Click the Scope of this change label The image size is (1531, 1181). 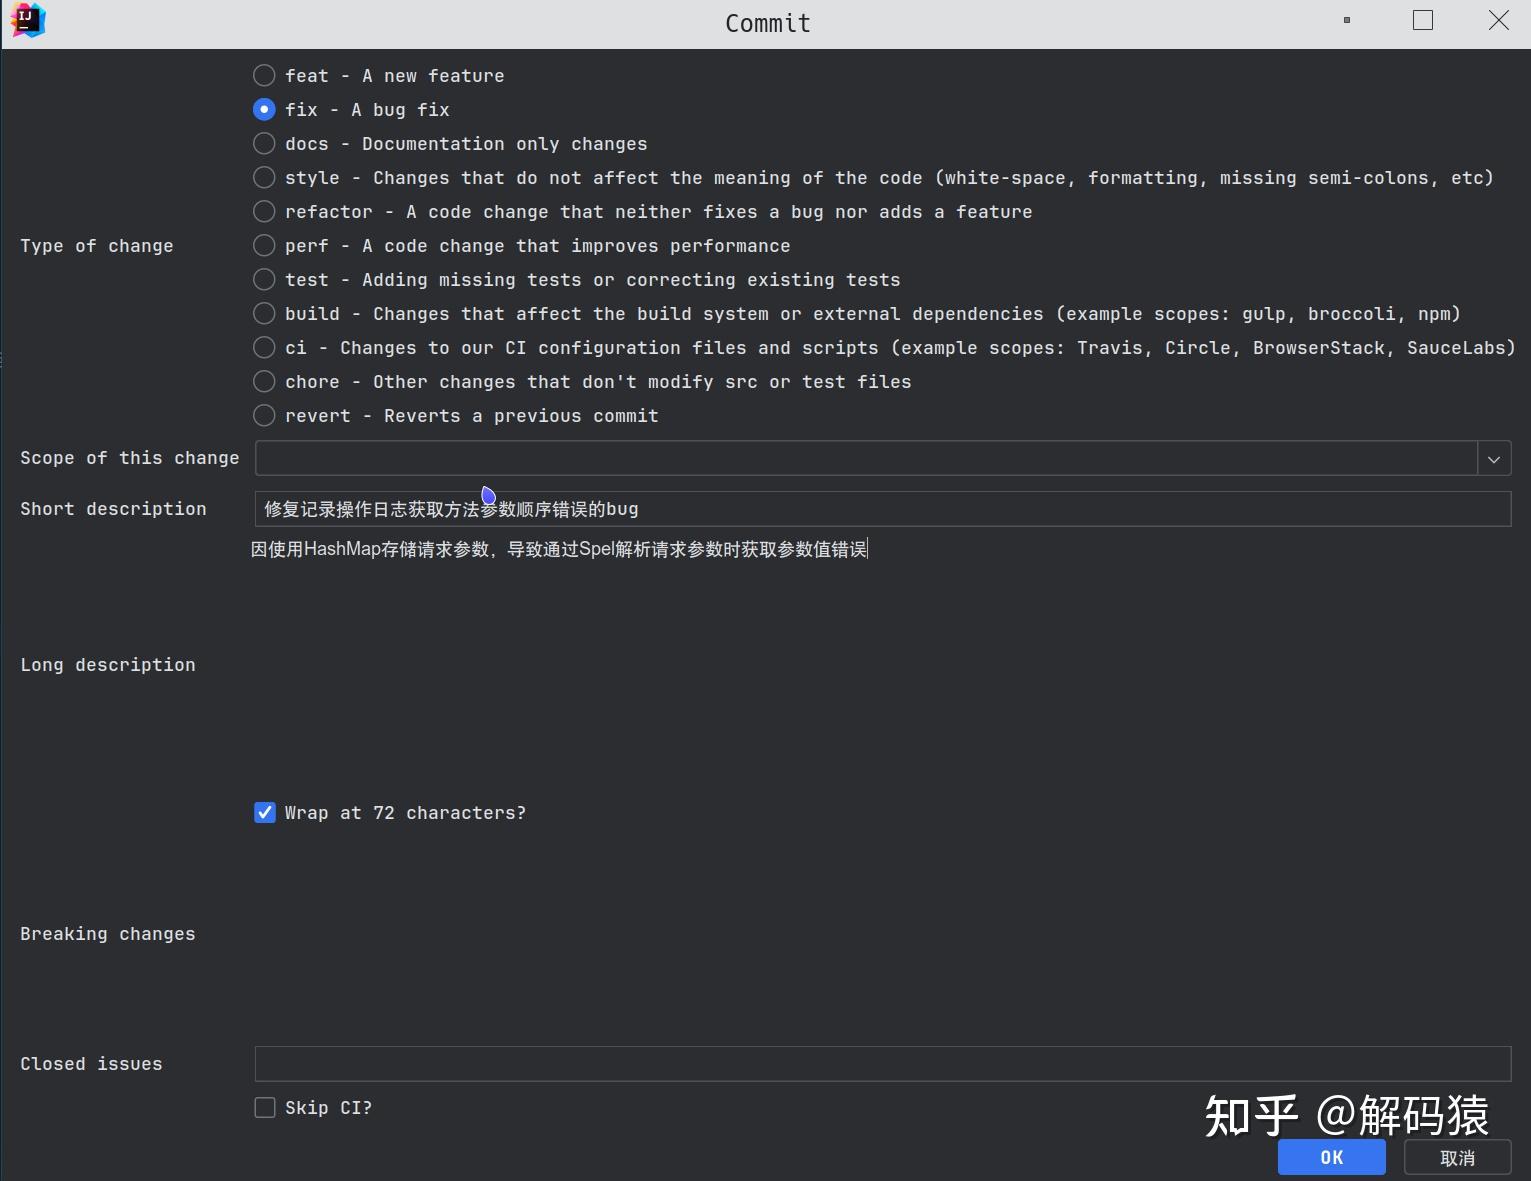click(130, 458)
